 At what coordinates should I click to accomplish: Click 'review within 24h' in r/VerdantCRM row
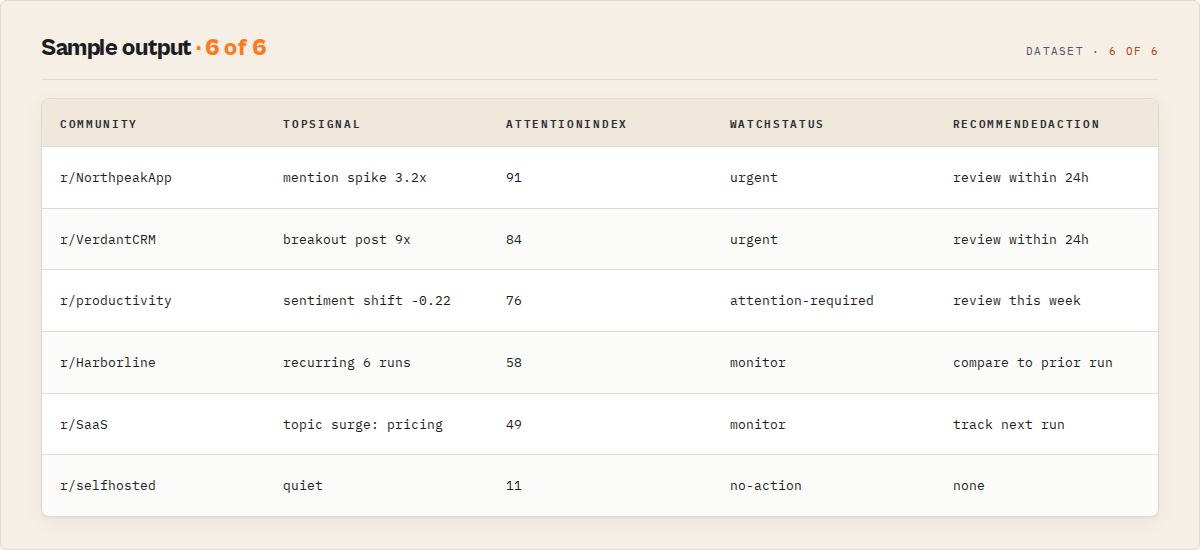pyautogui.click(x=1021, y=240)
